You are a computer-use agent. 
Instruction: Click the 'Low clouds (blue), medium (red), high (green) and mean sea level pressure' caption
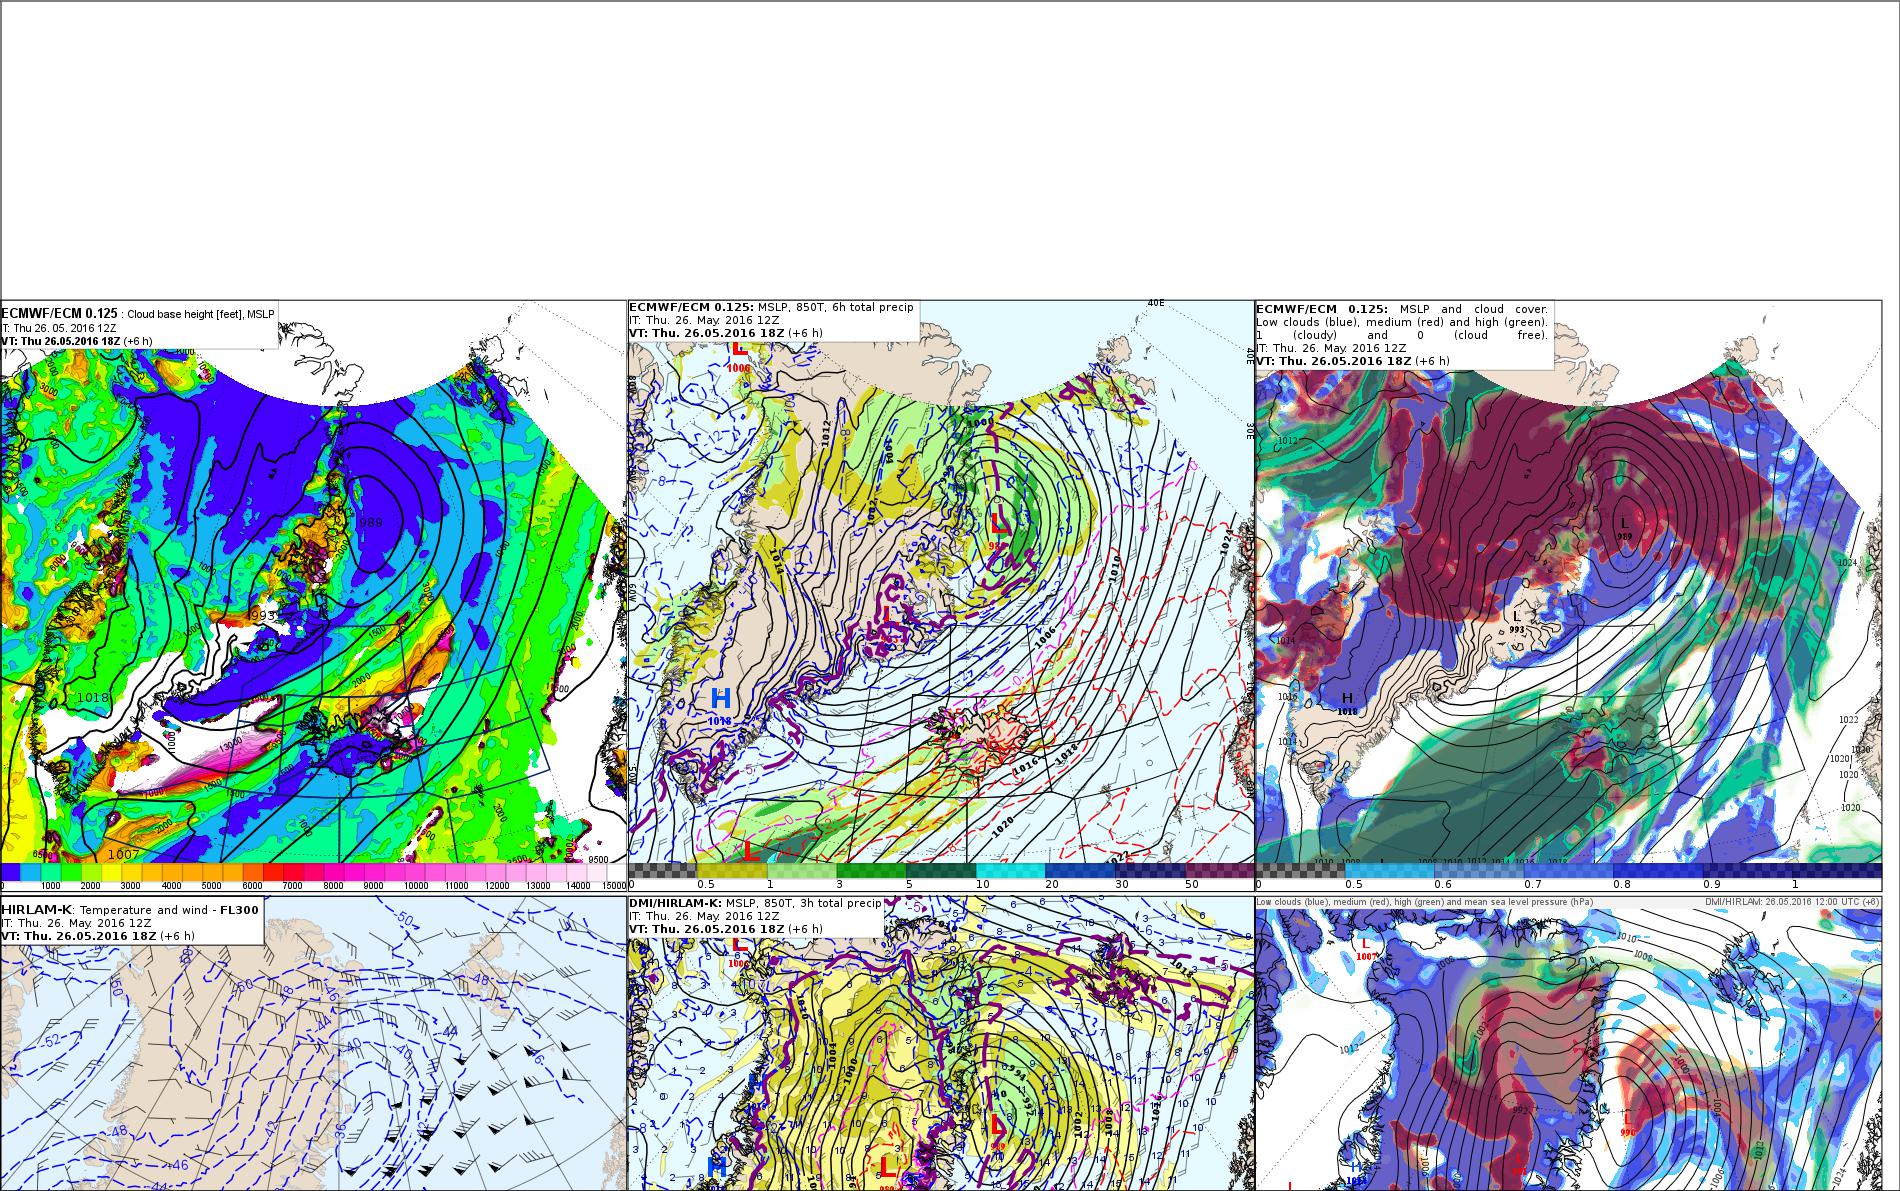[x=1424, y=902]
